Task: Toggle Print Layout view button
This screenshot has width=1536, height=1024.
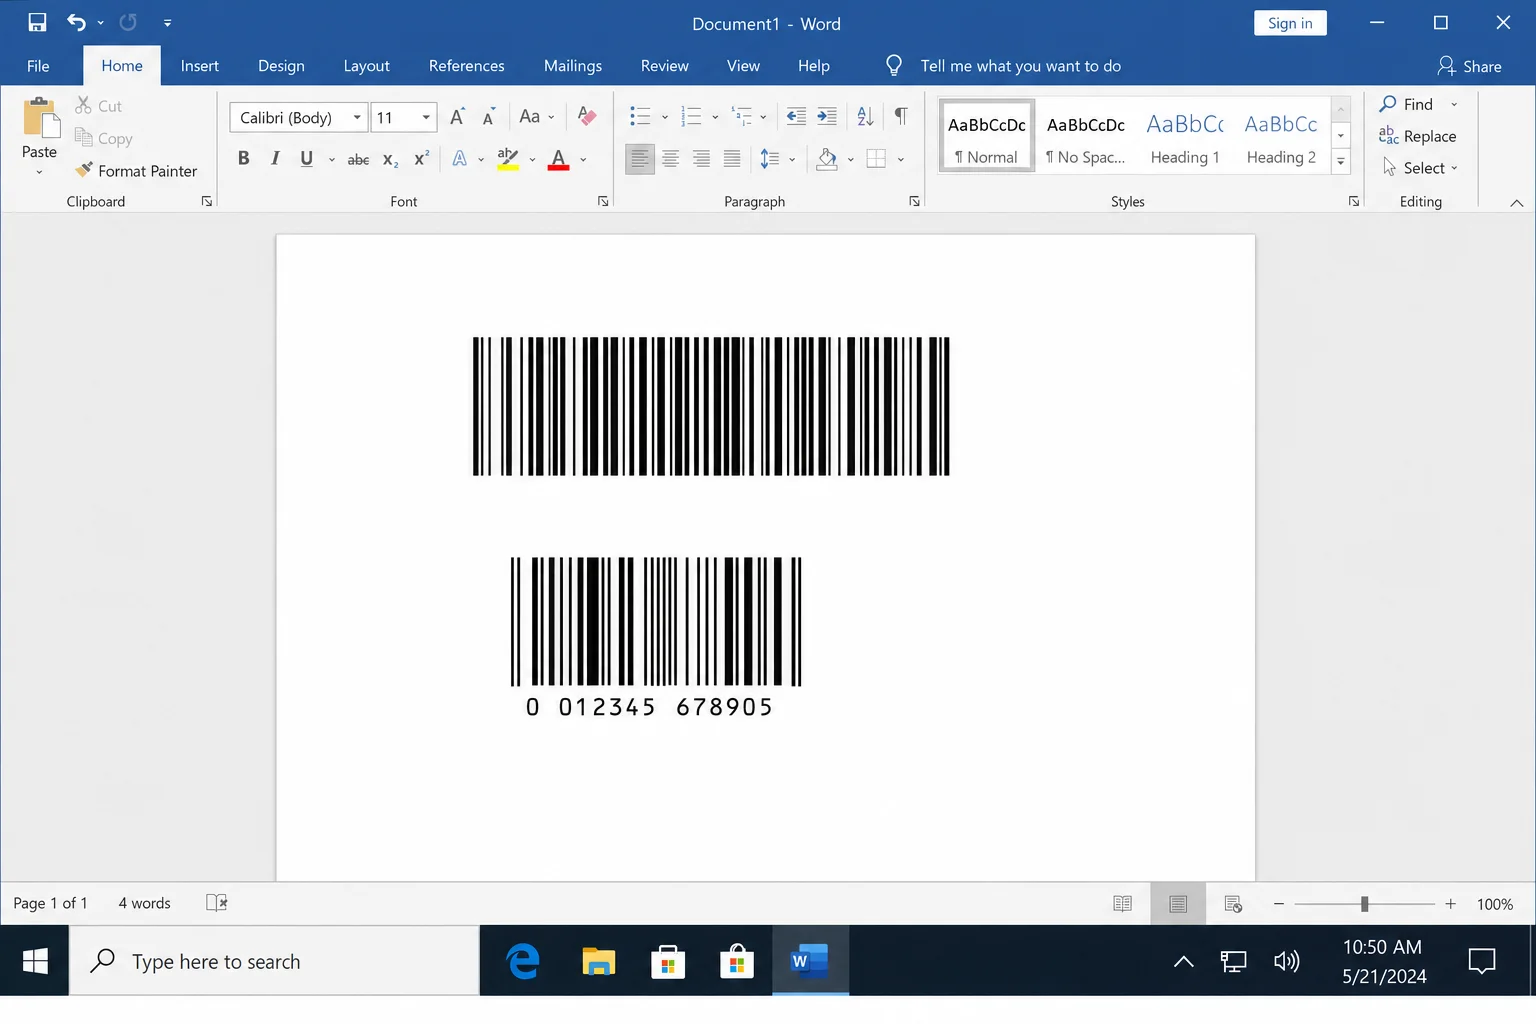Action: [x=1178, y=904]
